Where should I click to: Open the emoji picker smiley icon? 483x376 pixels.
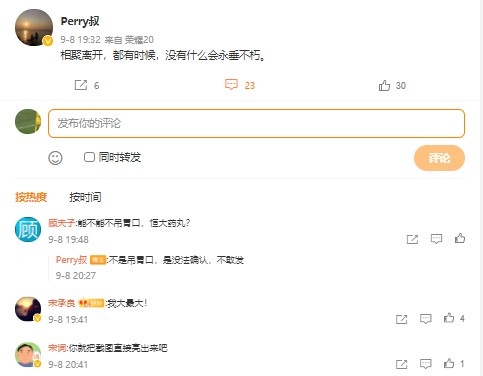55,158
